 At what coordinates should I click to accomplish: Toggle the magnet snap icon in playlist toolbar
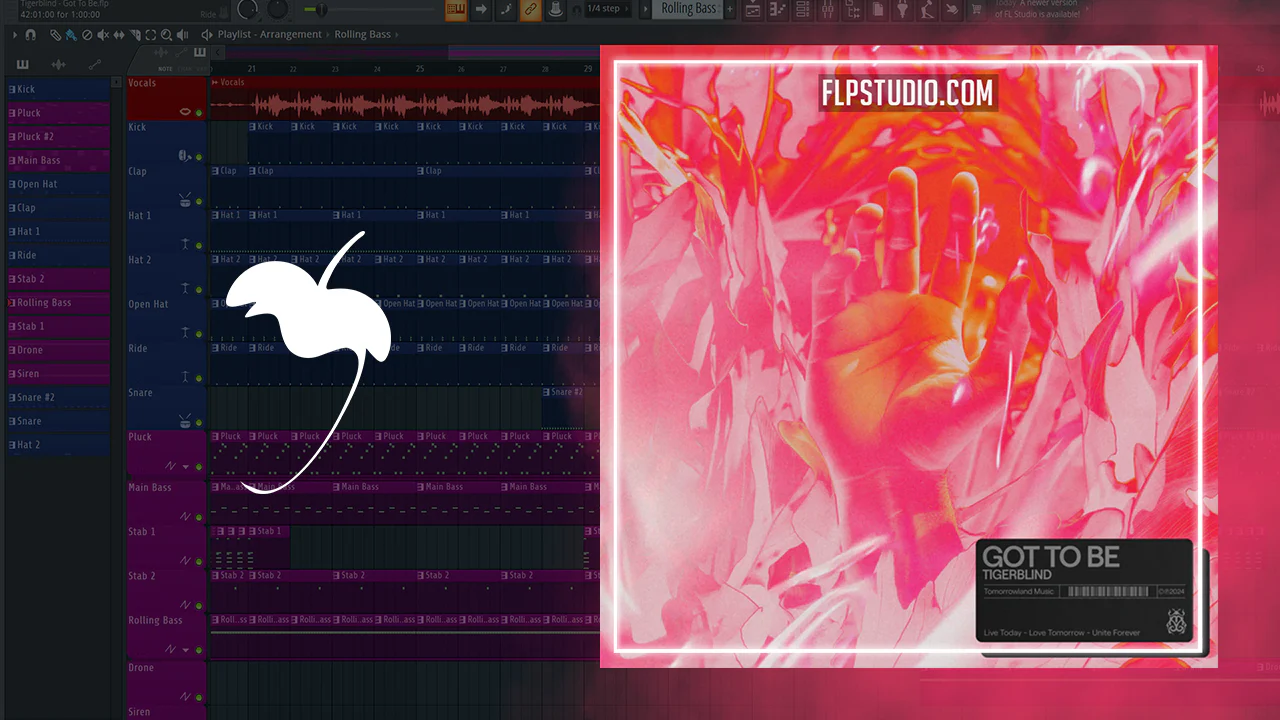point(31,35)
